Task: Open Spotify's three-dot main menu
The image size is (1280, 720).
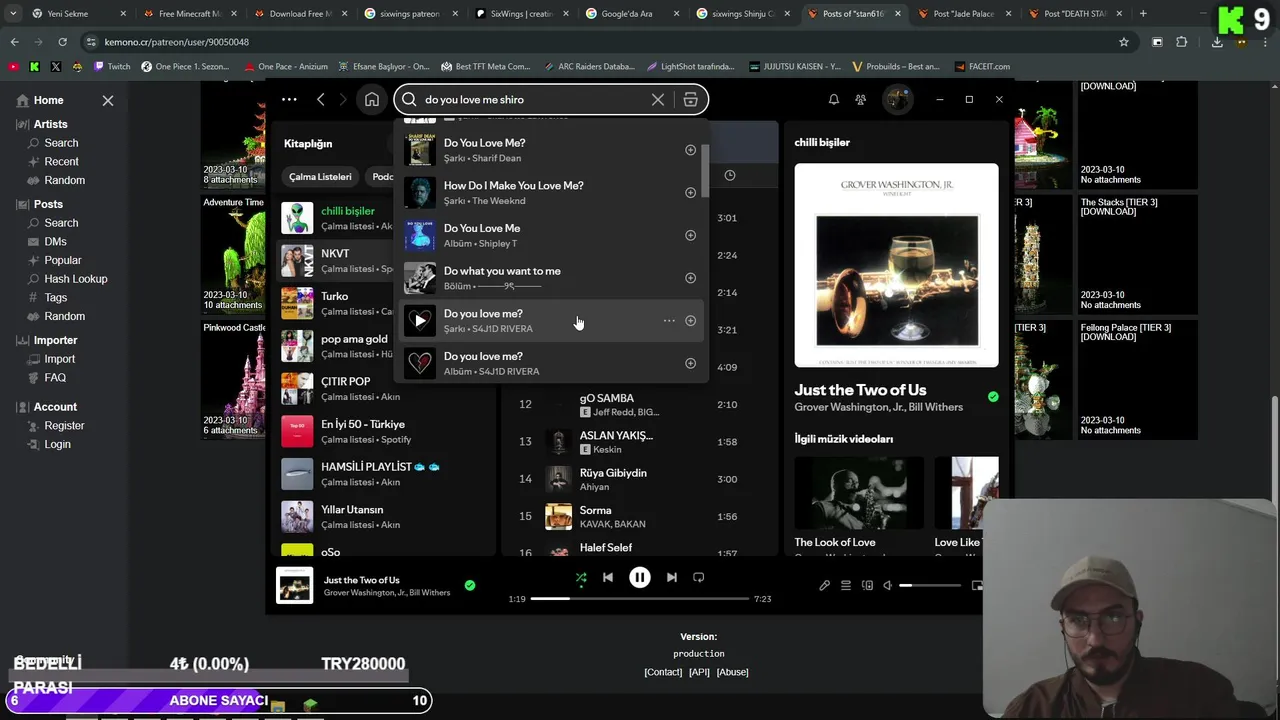Action: coord(289,99)
